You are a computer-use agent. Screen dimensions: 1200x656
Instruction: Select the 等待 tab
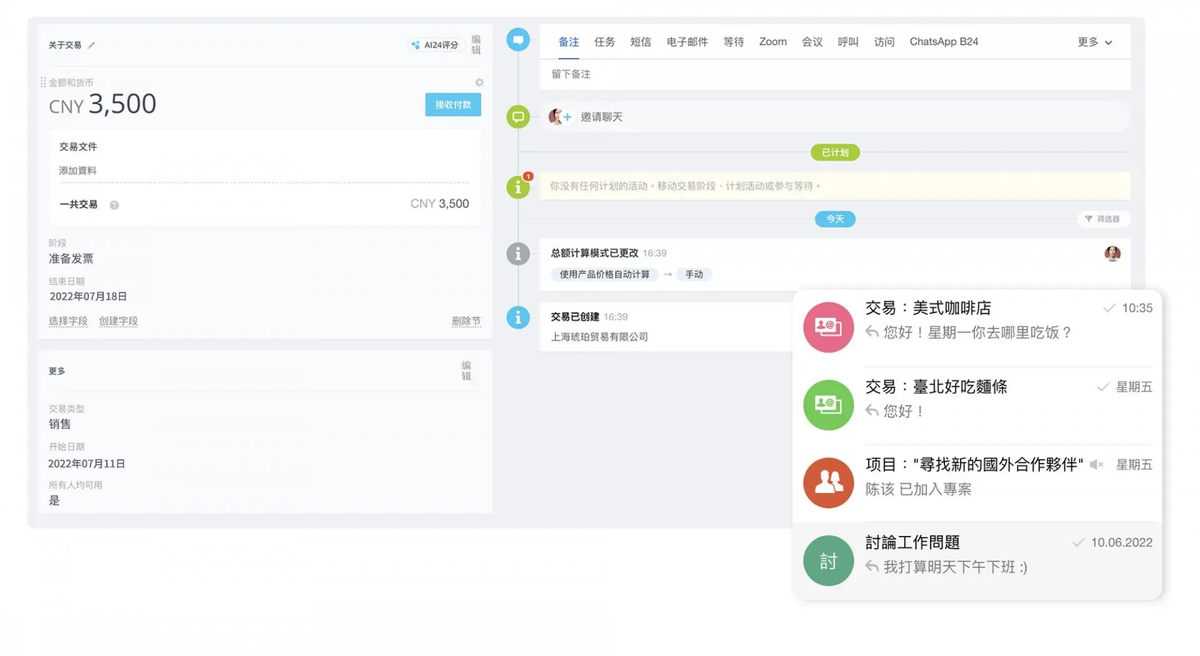pyautogui.click(x=734, y=42)
